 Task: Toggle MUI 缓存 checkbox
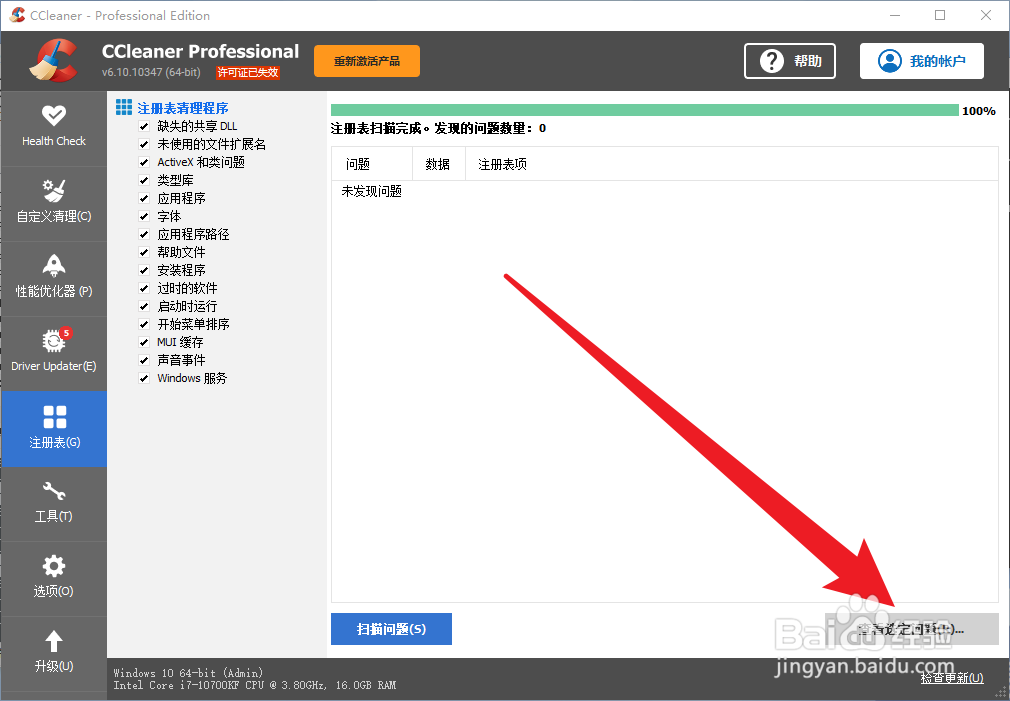(144, 342)
